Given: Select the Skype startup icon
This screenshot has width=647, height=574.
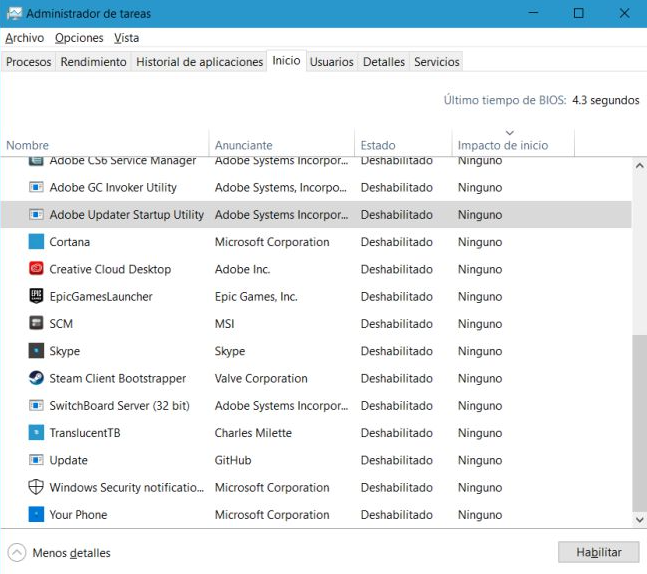Looking at the screenshot, I should tap(36, 351).
